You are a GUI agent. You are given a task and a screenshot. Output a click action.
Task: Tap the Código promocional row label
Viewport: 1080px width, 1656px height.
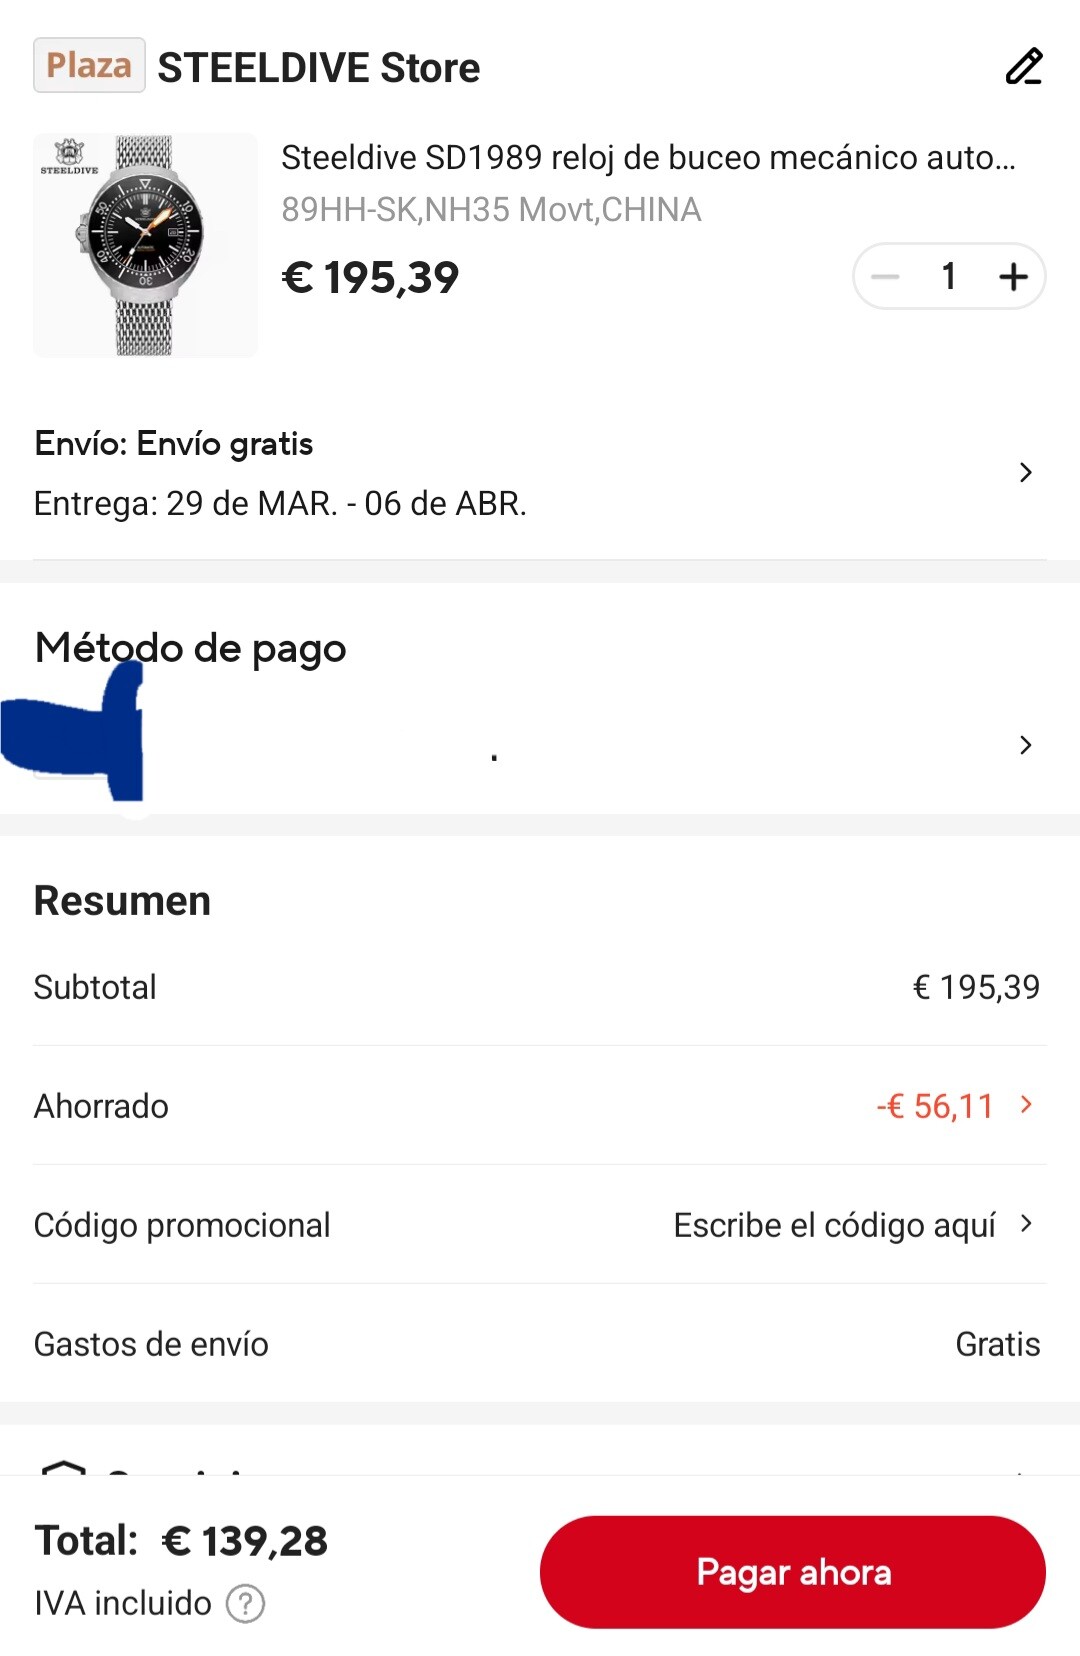pos(182,1225)
